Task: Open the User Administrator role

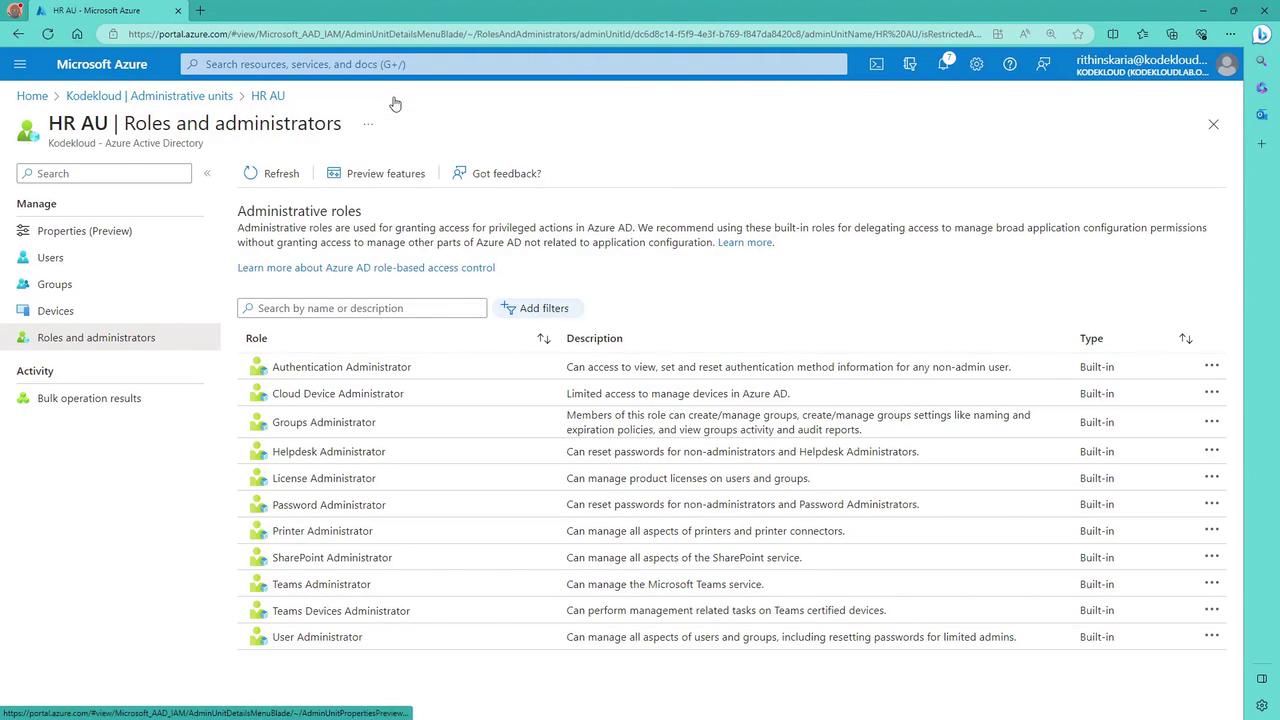Action: click(317, 637)
